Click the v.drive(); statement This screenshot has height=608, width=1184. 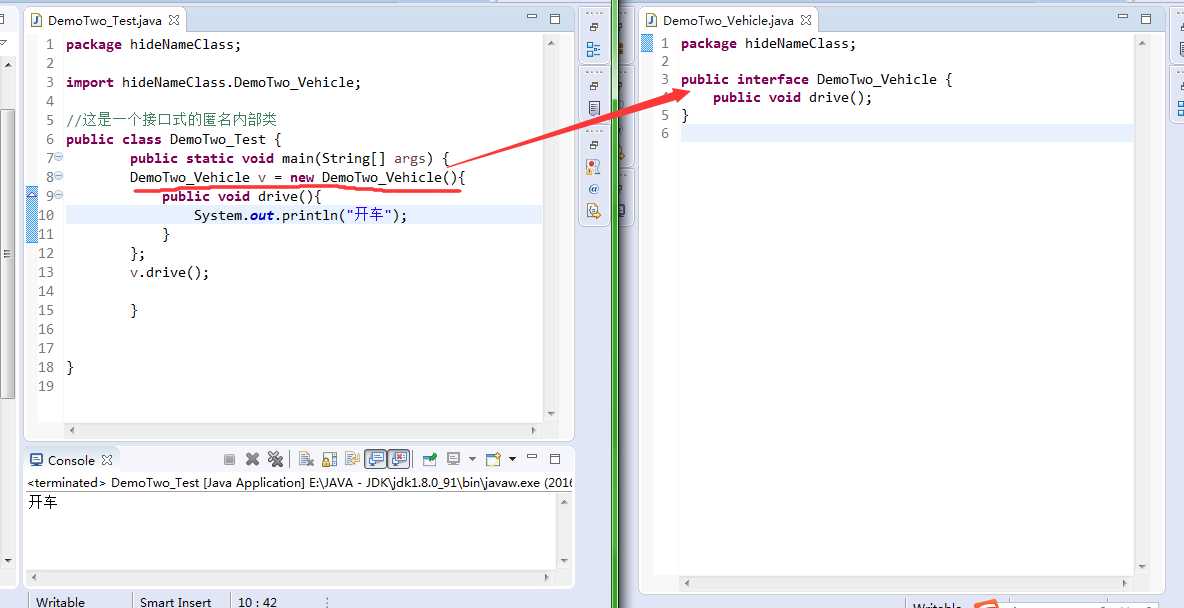click(169, 272)
